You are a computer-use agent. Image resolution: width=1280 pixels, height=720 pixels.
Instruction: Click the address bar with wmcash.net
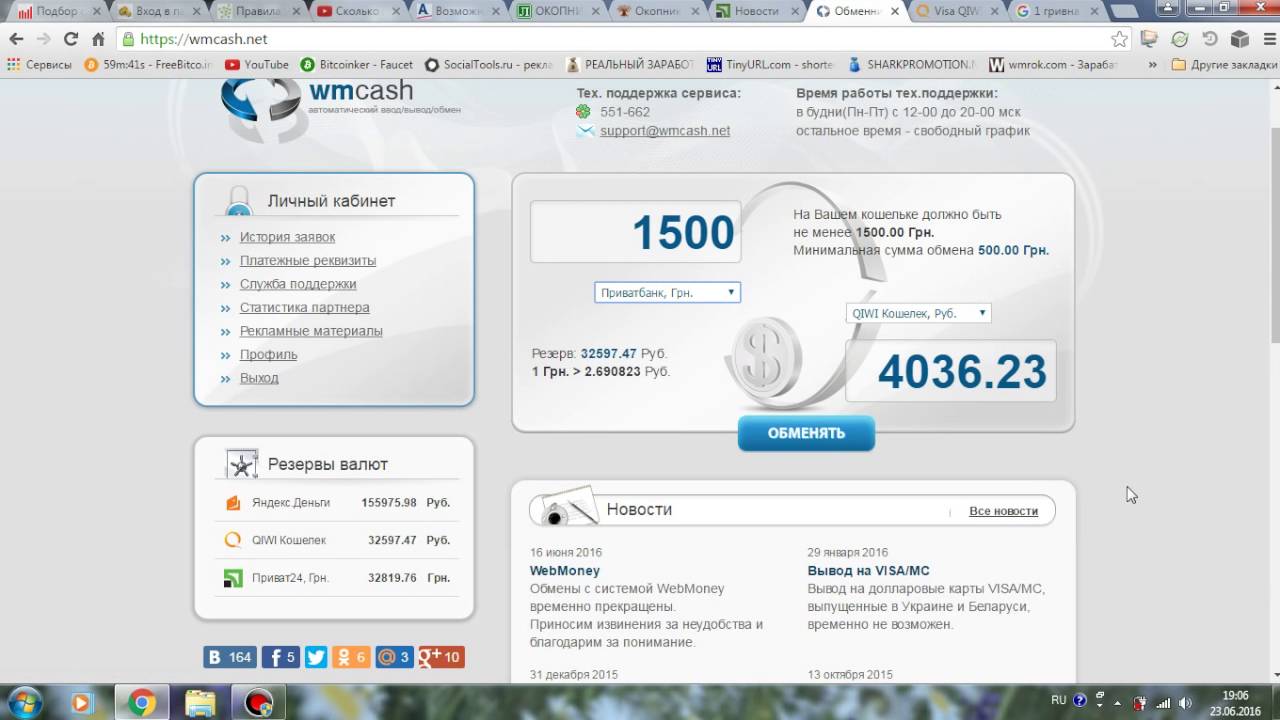tap(611, 39)
